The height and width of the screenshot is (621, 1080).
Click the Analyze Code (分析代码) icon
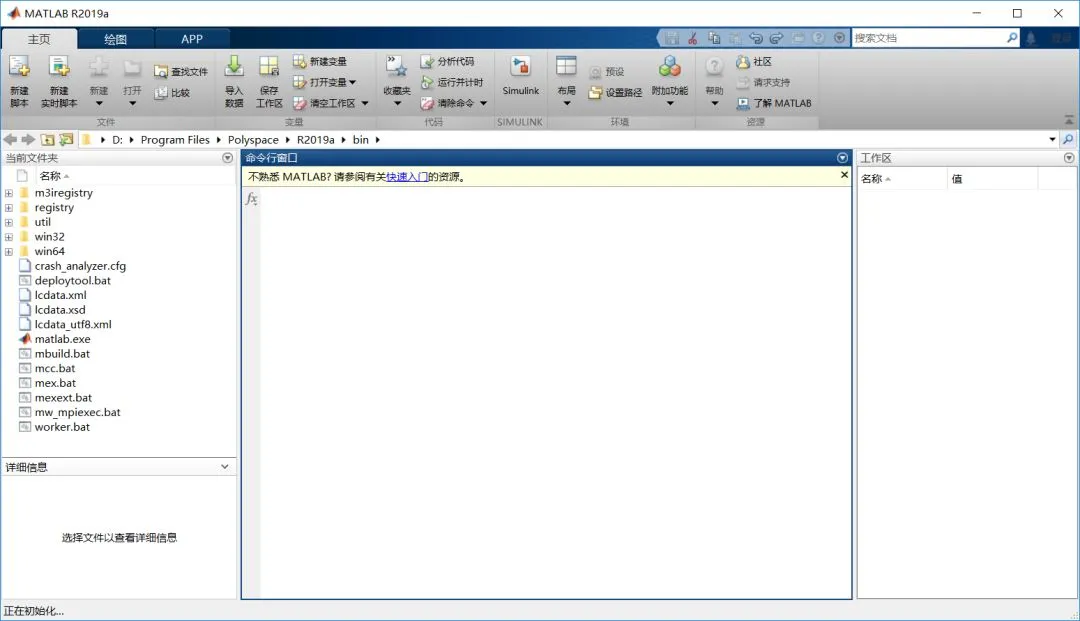coord(427,61)
